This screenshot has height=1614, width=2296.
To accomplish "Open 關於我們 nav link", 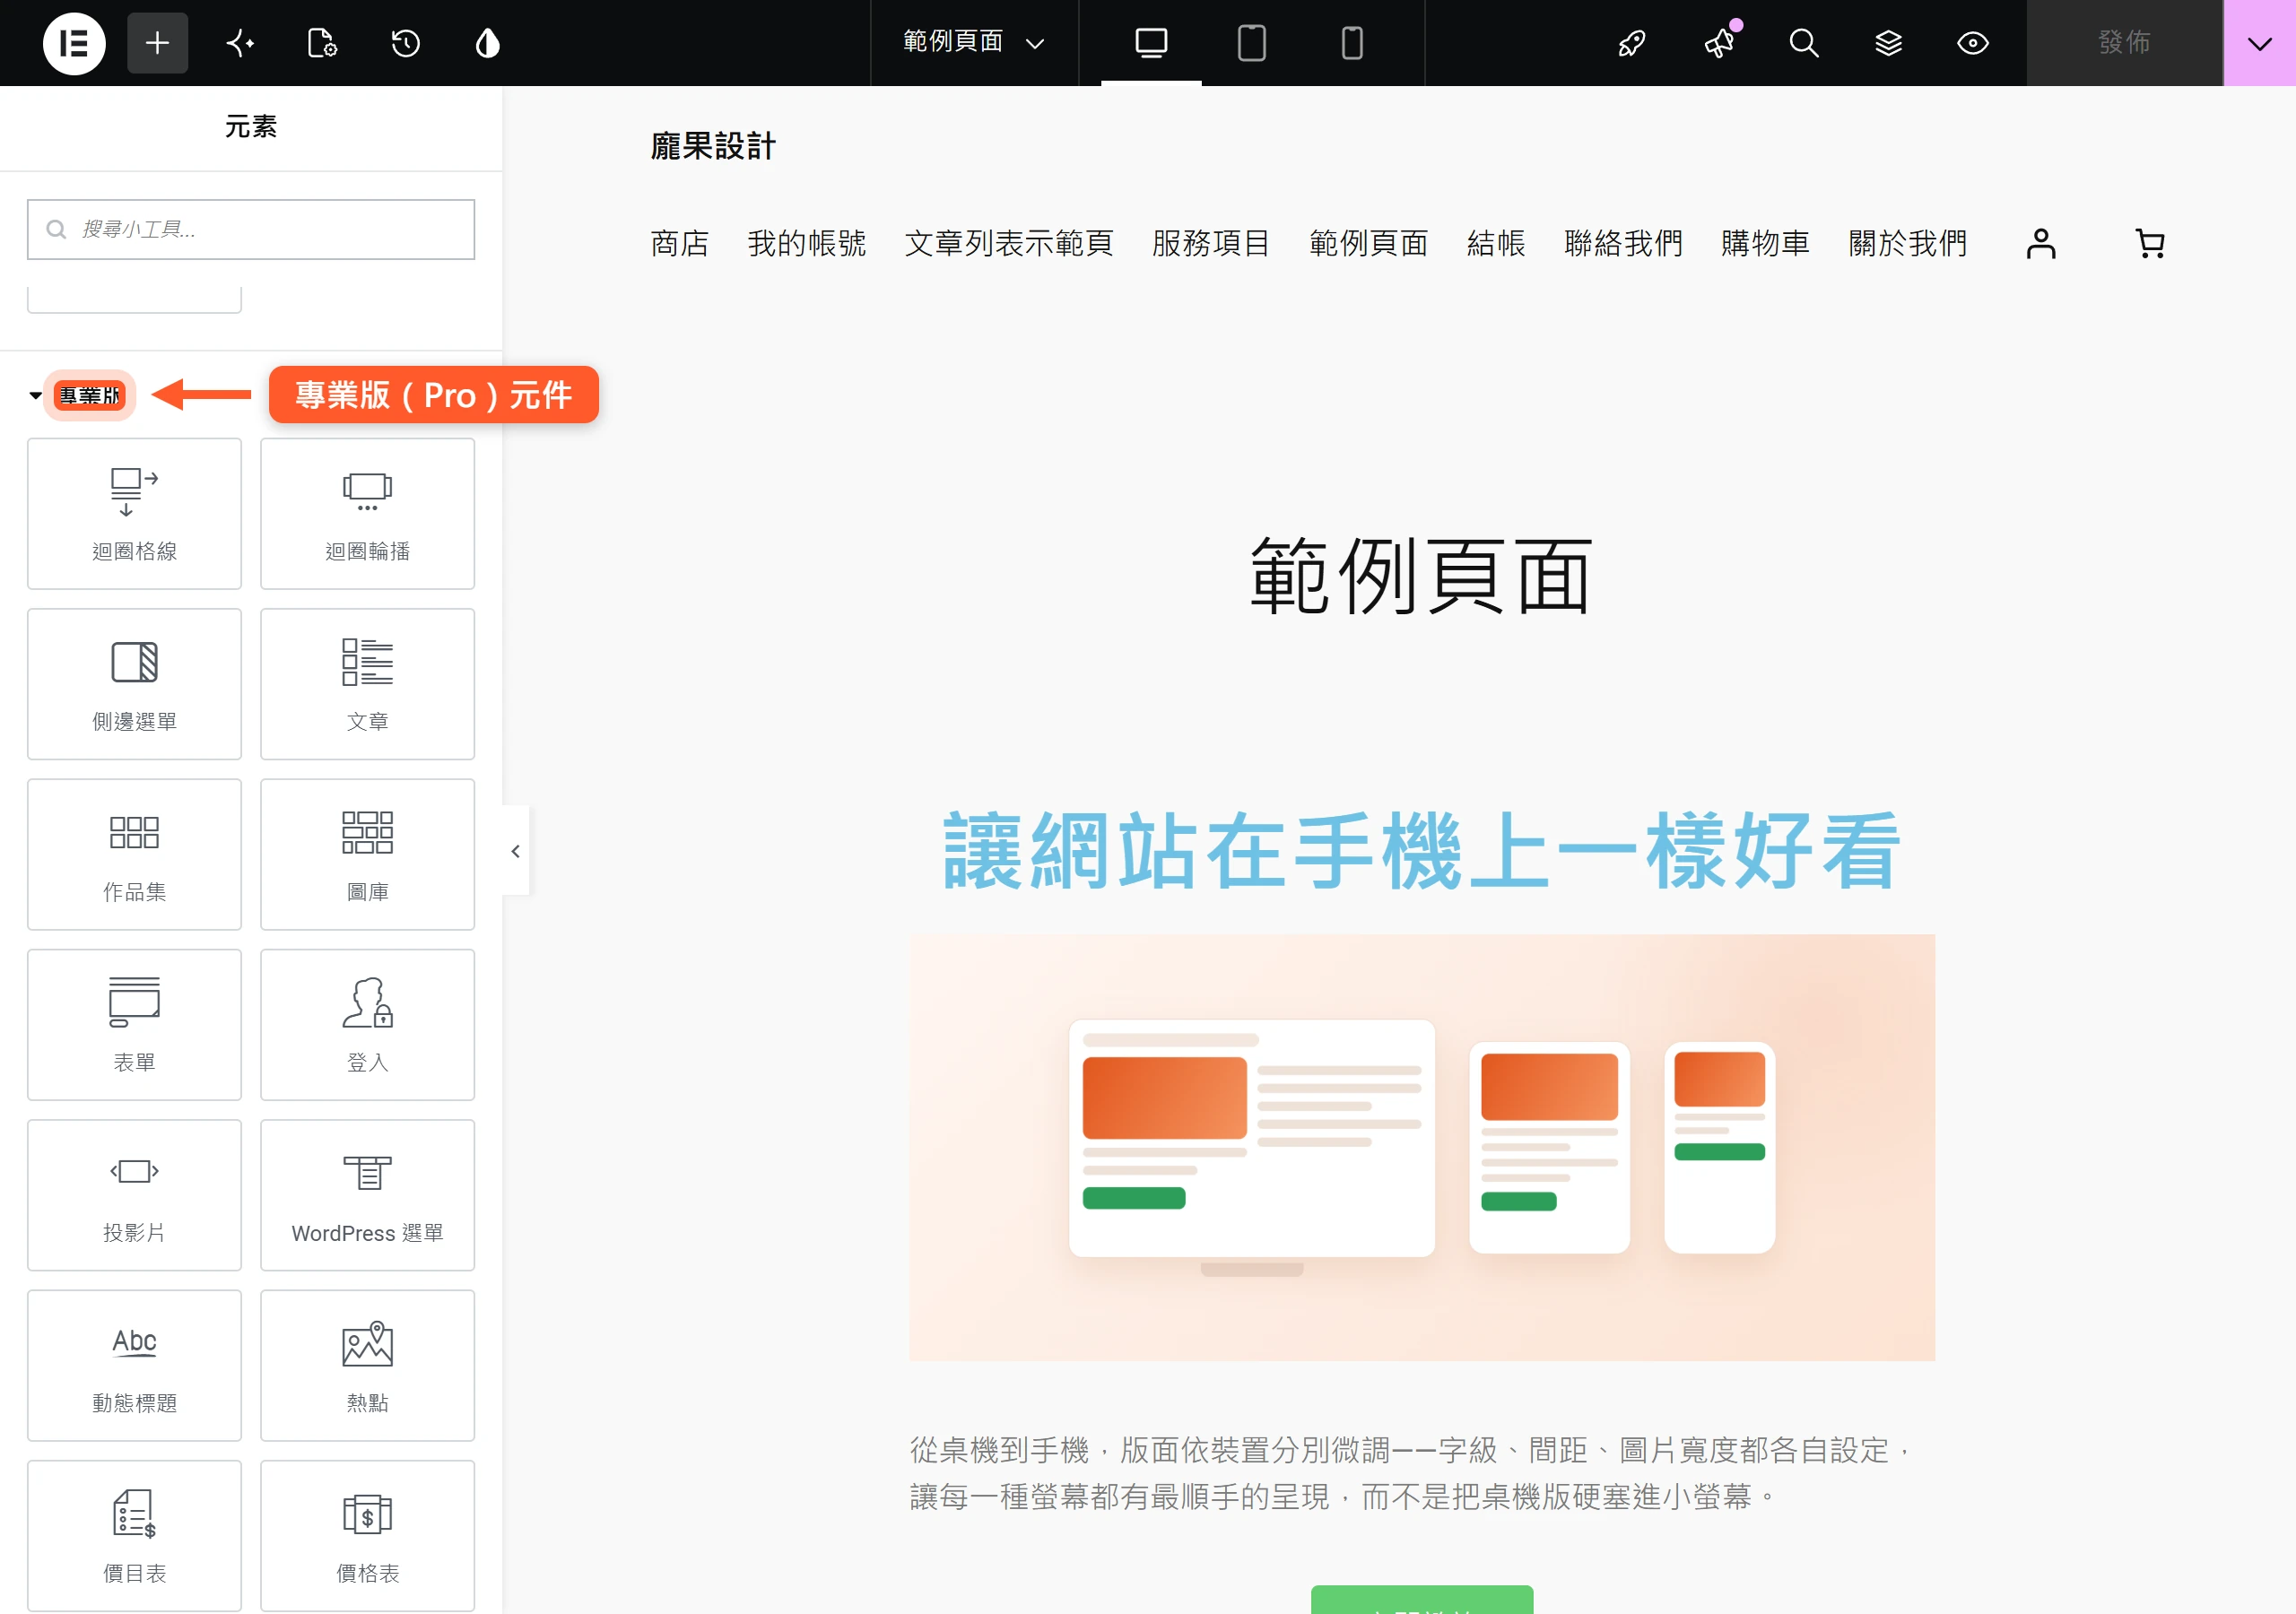I will tap(1907, 243).
